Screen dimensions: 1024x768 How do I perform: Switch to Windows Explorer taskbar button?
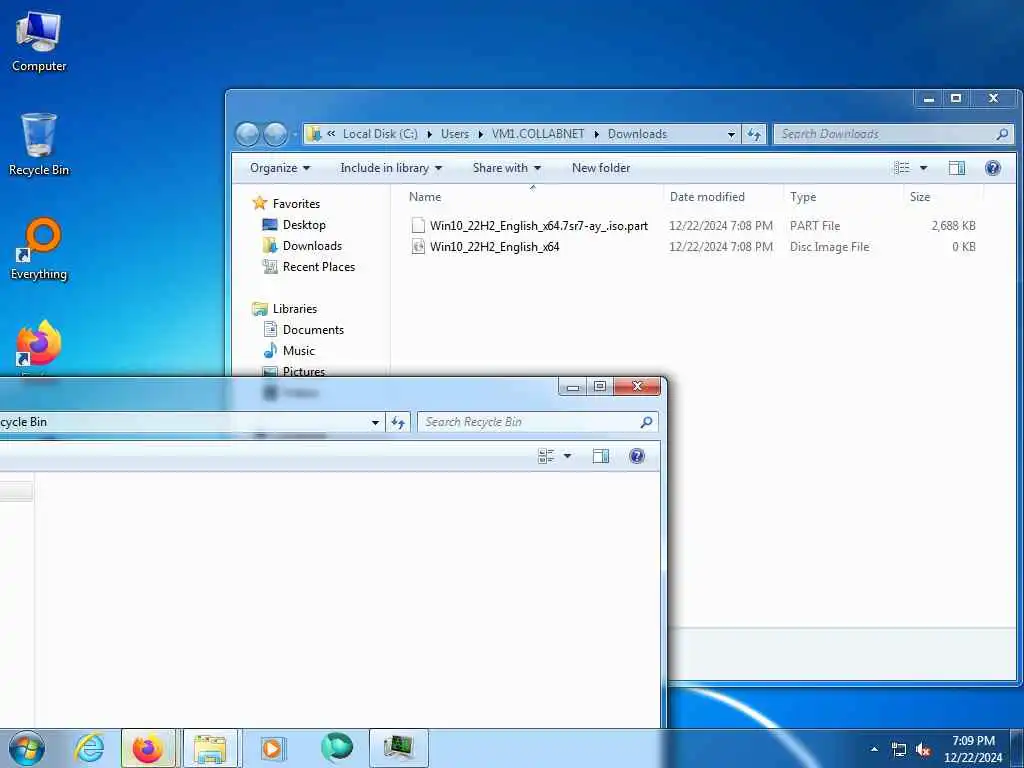[x=210, y=748]
